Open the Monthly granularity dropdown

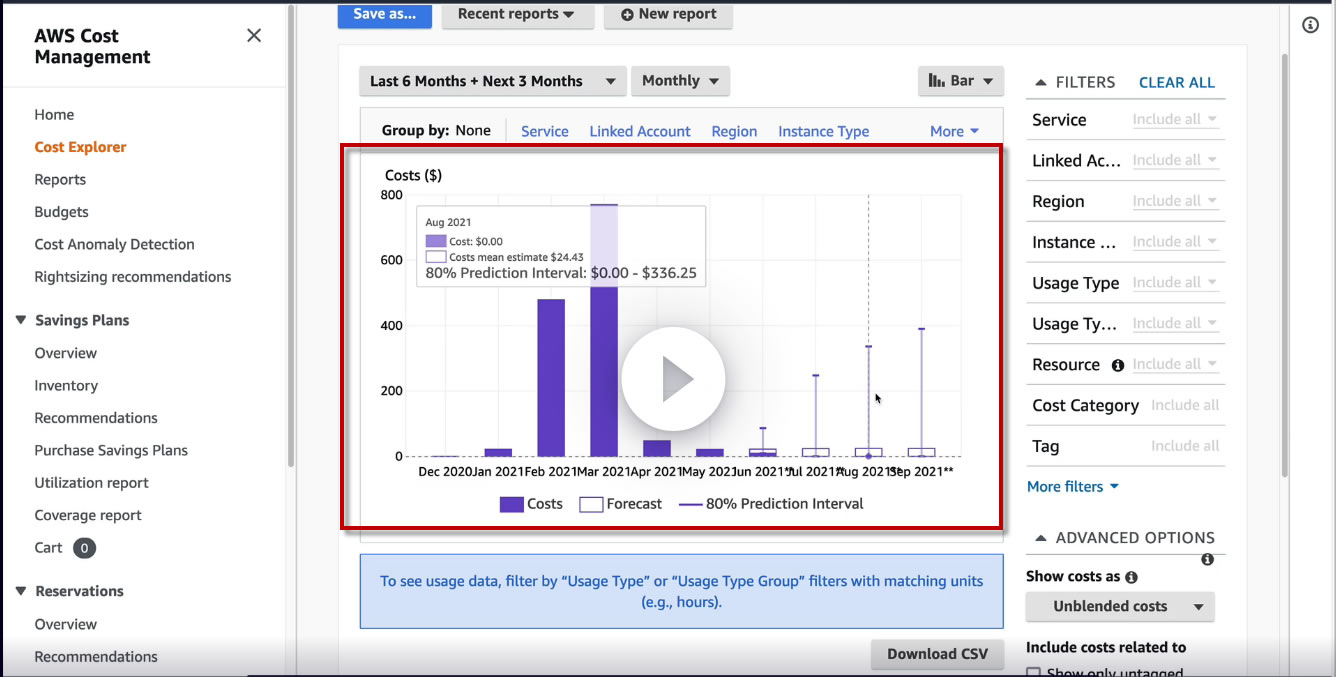point(680,81)
